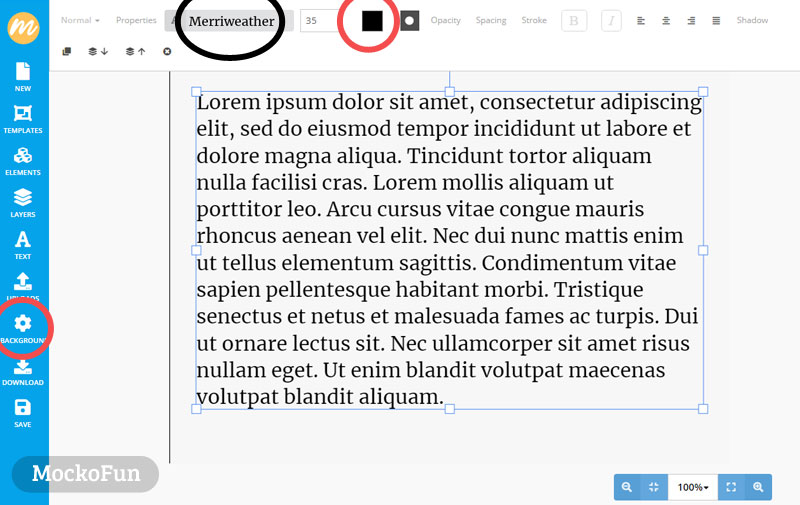Screen dimensions: 800x505
Task: Zoom in on the canvas
Action: pos(758,487)
